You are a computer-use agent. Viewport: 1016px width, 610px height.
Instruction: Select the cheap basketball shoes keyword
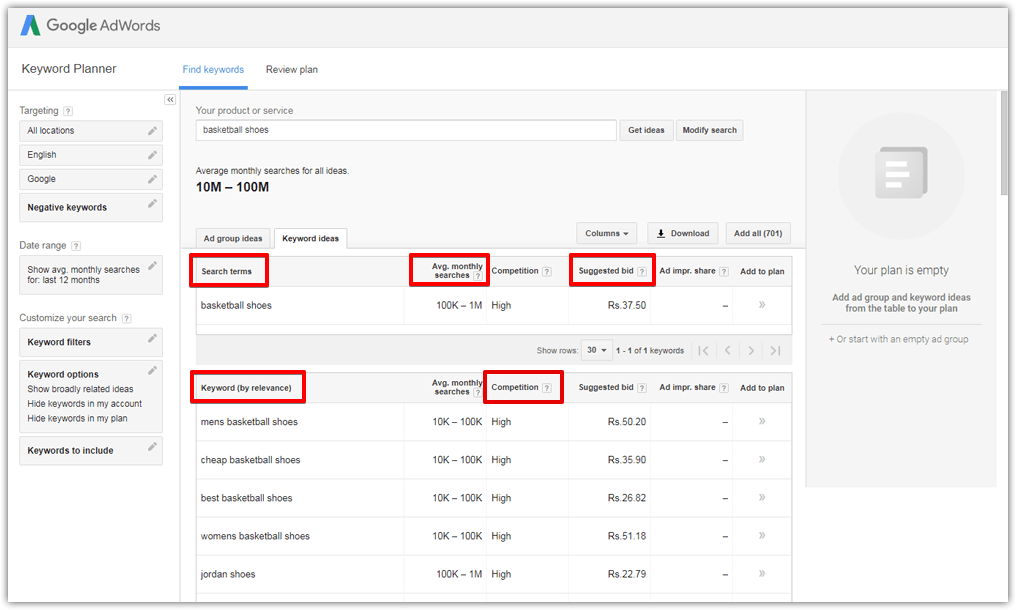pyautogui.click(x=250, y=460)
